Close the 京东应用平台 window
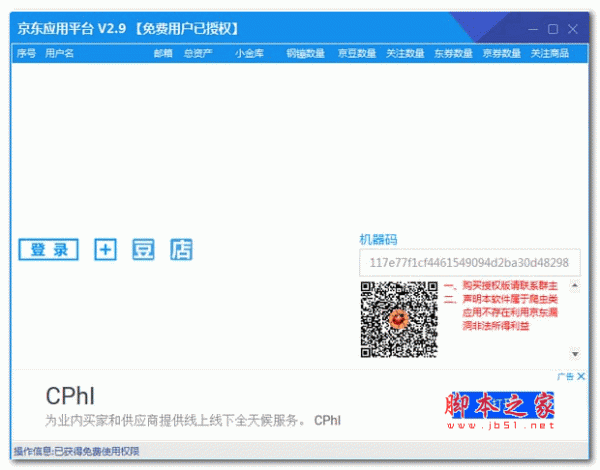 573,29
